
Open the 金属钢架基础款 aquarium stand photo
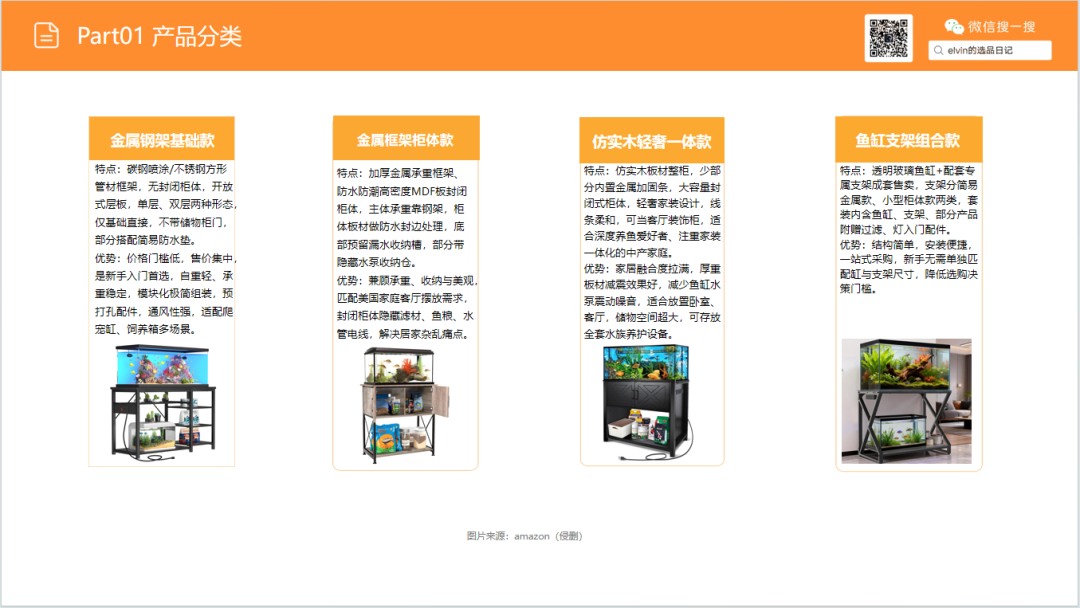click(163, 403)
